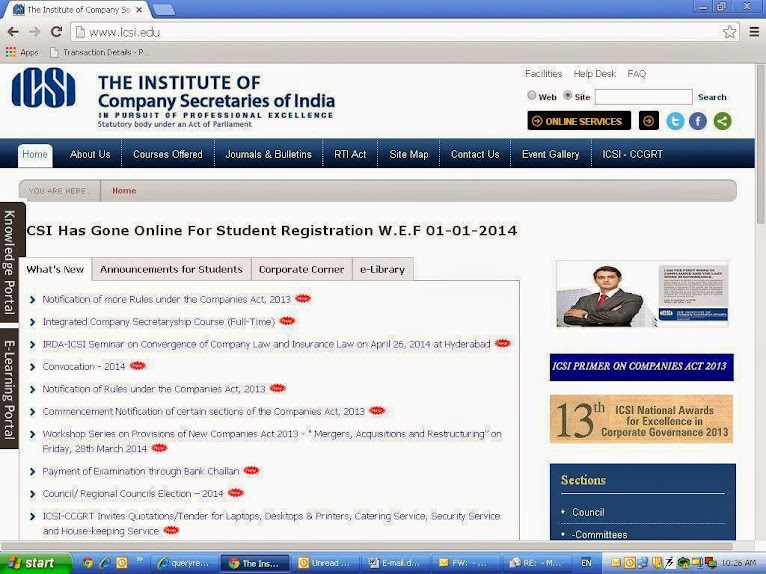Switch to the E-mail.d... taskbar document
The image size is (766, 574).
396,563
